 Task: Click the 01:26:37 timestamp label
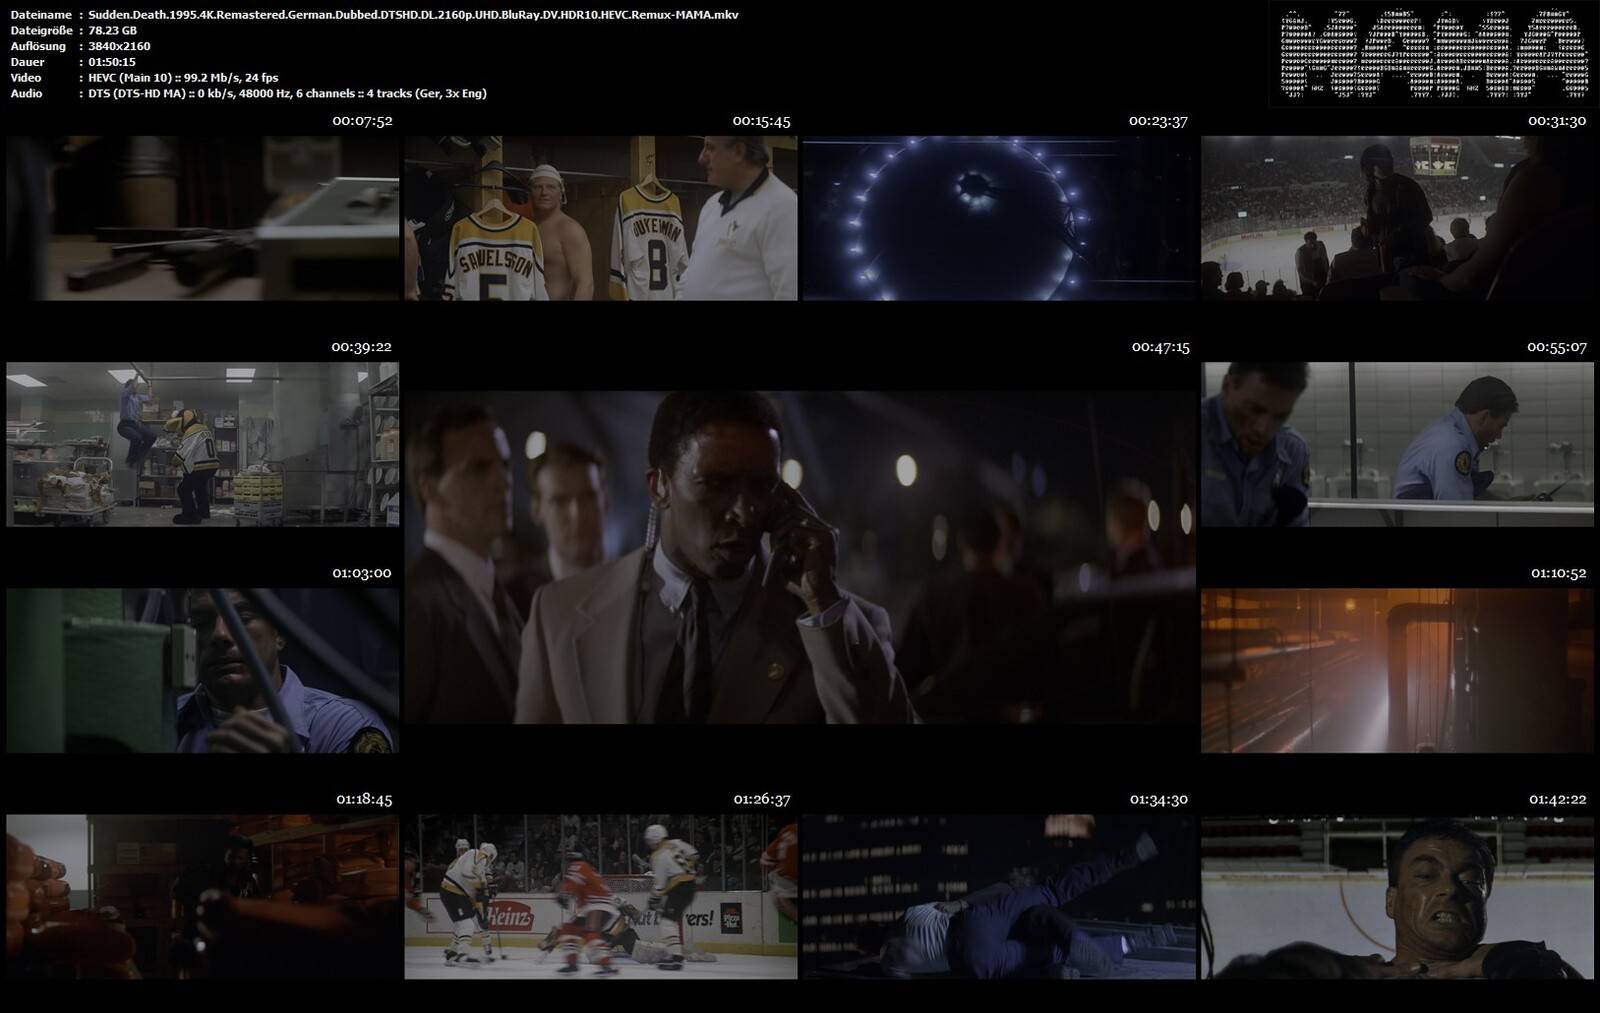click(x=762, y=799)
